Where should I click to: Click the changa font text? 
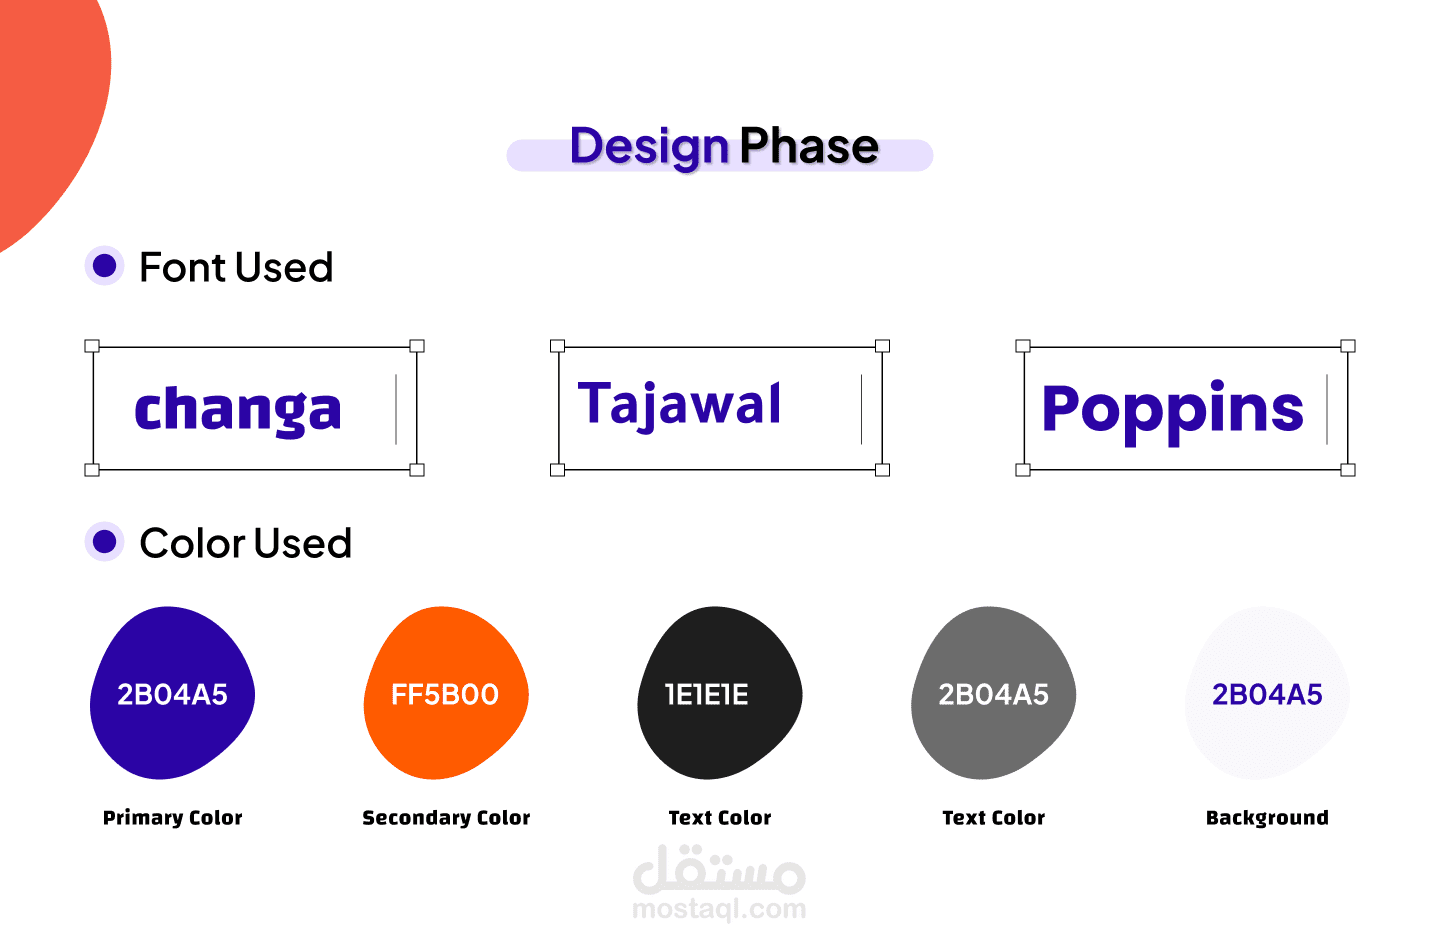pyautogui.click(x=238, y=409)
